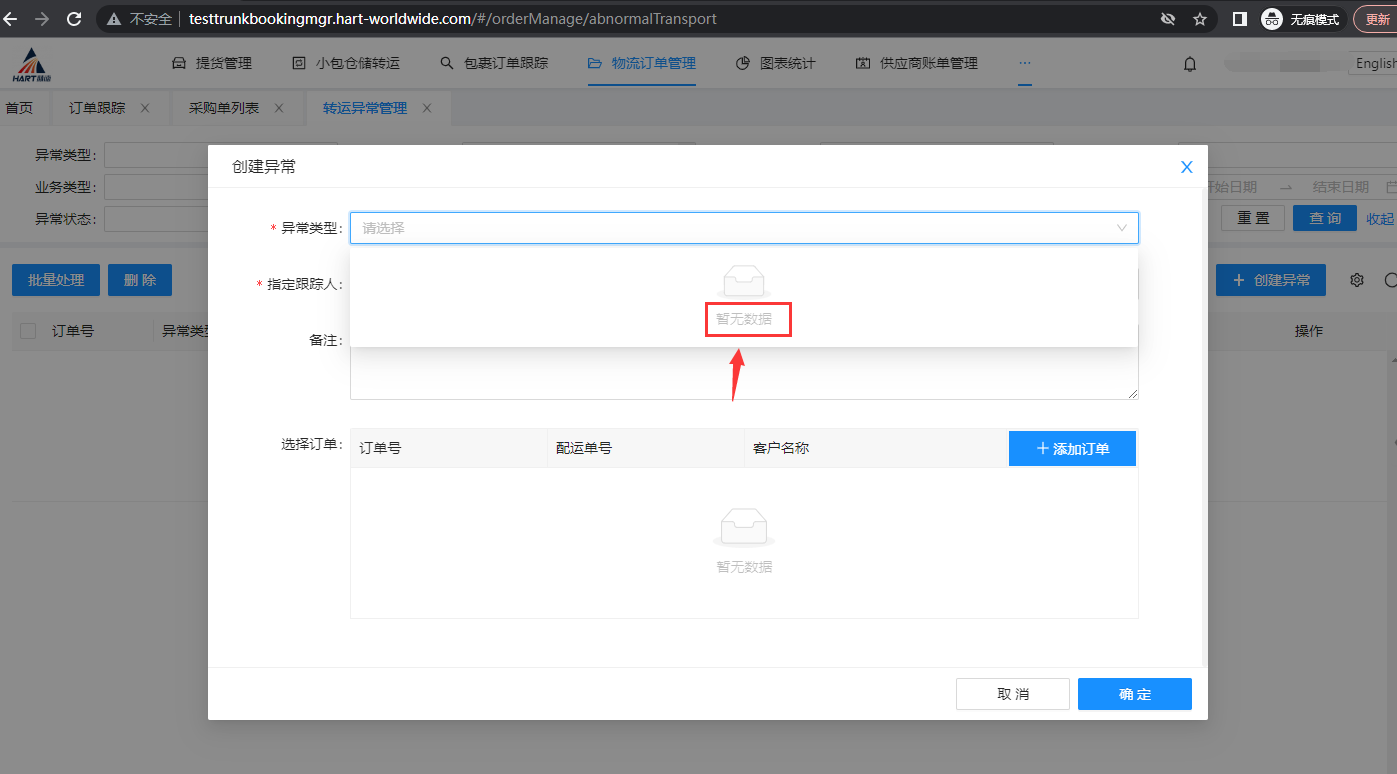1397x774 pixels.
Task: Reload the page with browser refresh icon
Action: pos(74,19)
